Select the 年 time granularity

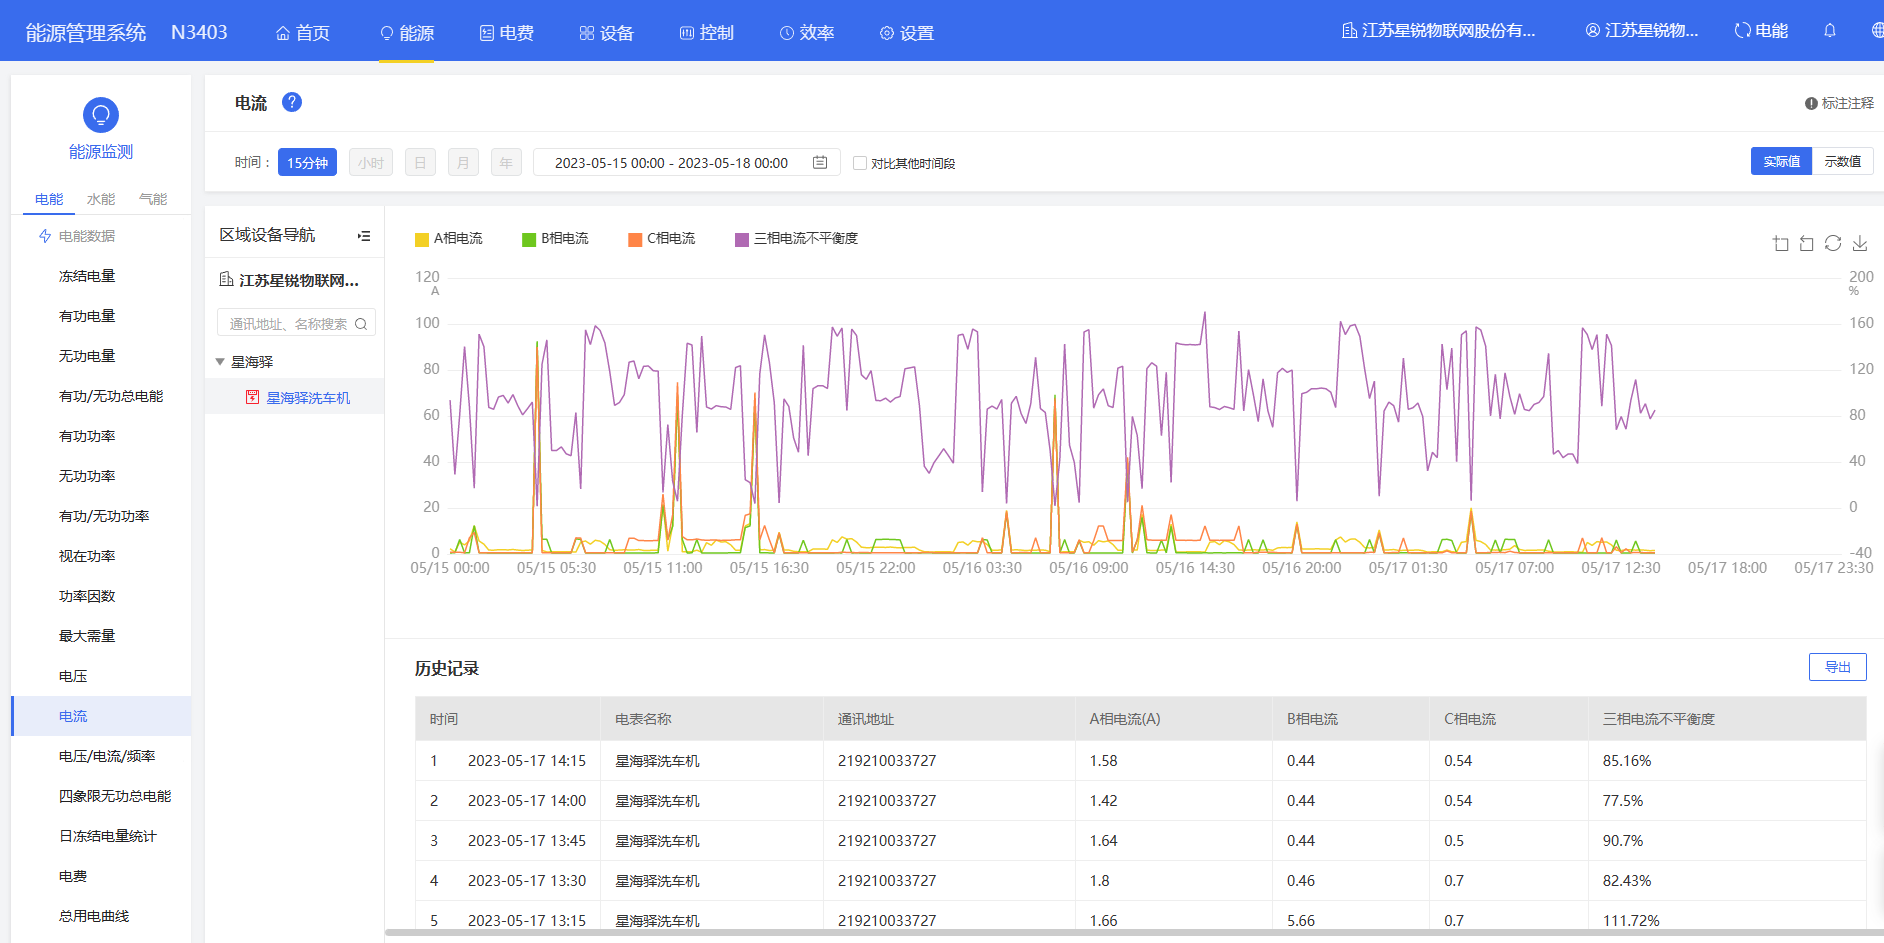pos(506,162)
